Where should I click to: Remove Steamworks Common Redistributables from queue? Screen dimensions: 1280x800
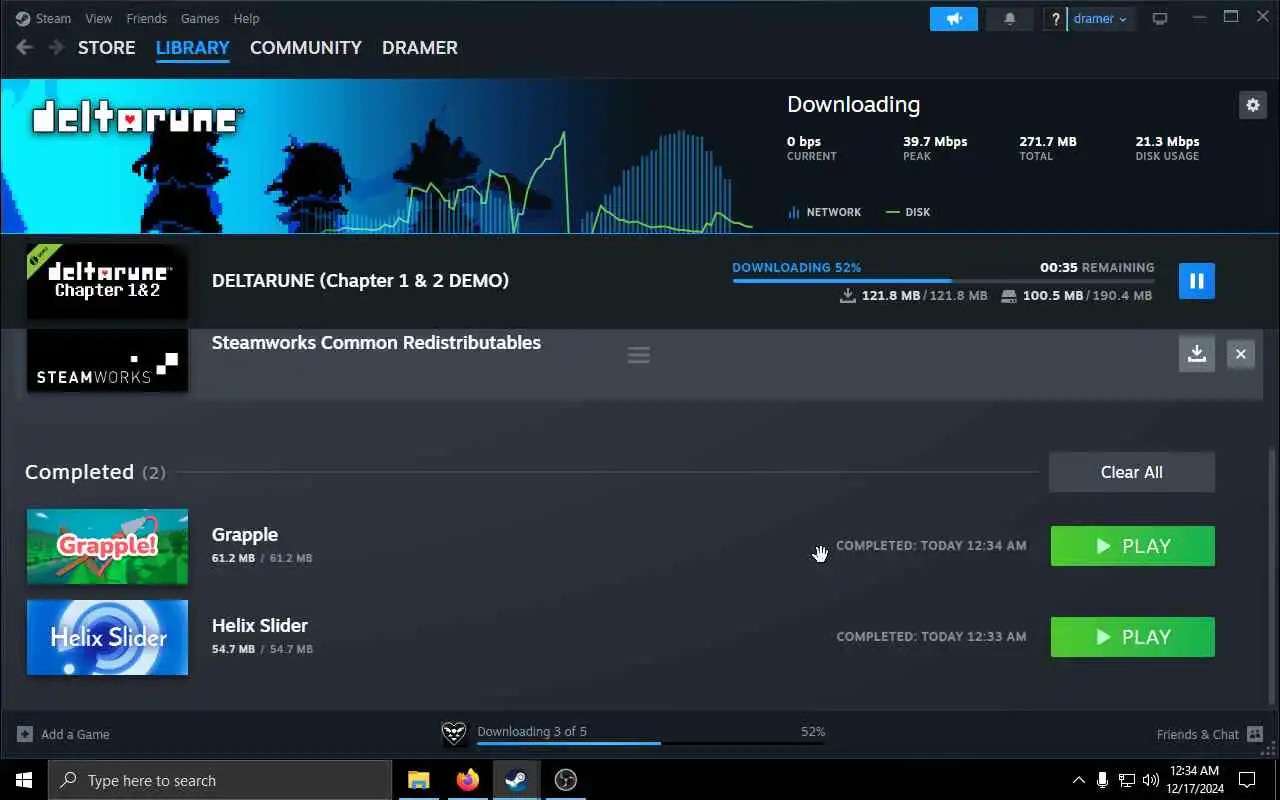(x=1241, y=354)
